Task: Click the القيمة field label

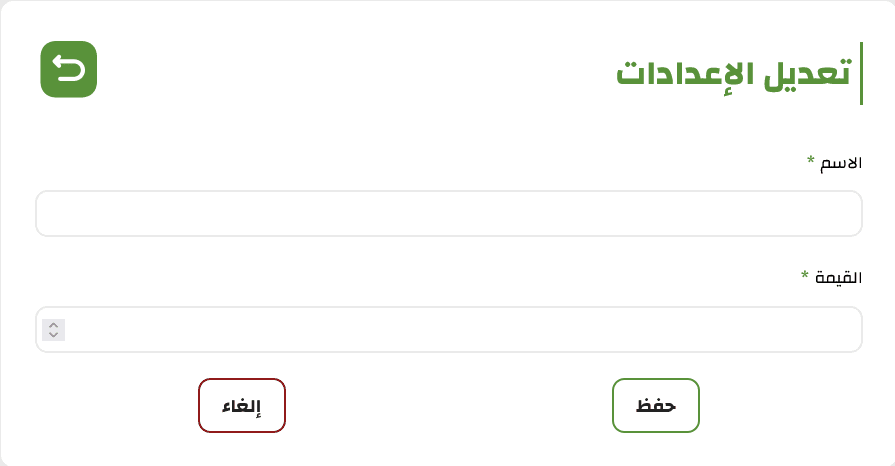Action: tap(838, 278)
